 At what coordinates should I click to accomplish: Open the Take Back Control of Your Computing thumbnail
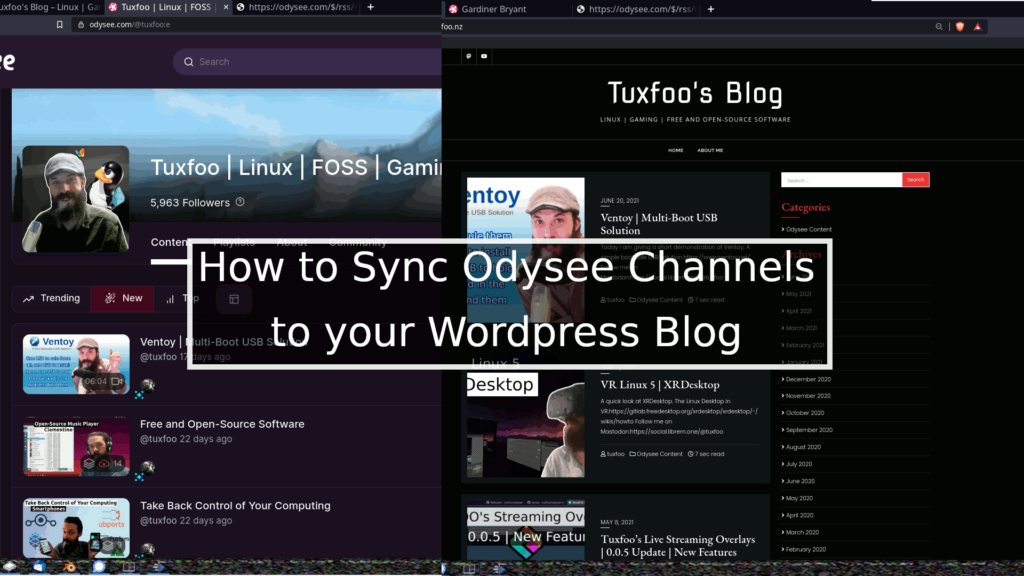[x=76, y=528]
